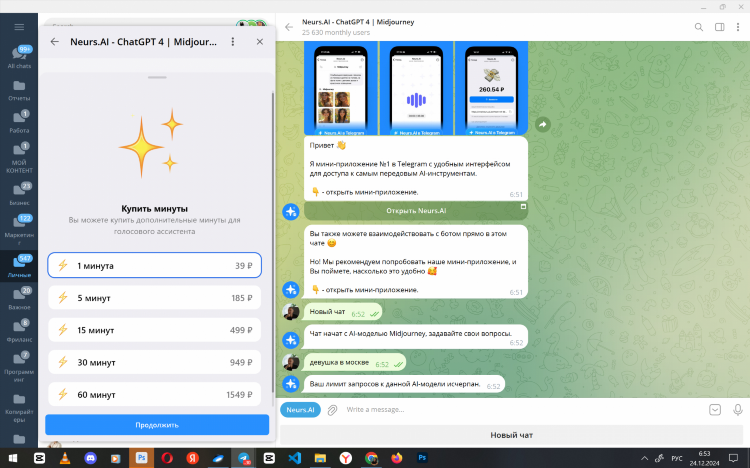Screen dimensions: 750x468
Task: Select the 60 минут option
Action: 154,394
